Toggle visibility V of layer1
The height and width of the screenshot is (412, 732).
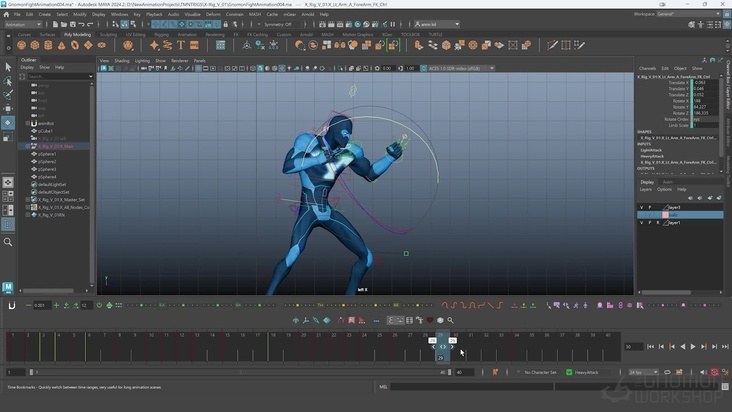[641, 222]
